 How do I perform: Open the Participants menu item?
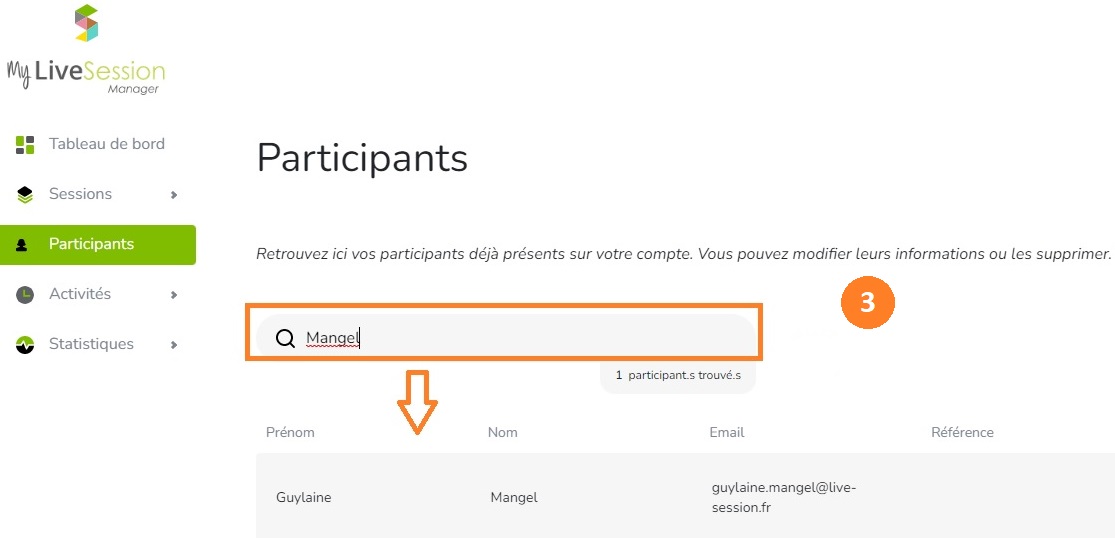coord(98,244)
